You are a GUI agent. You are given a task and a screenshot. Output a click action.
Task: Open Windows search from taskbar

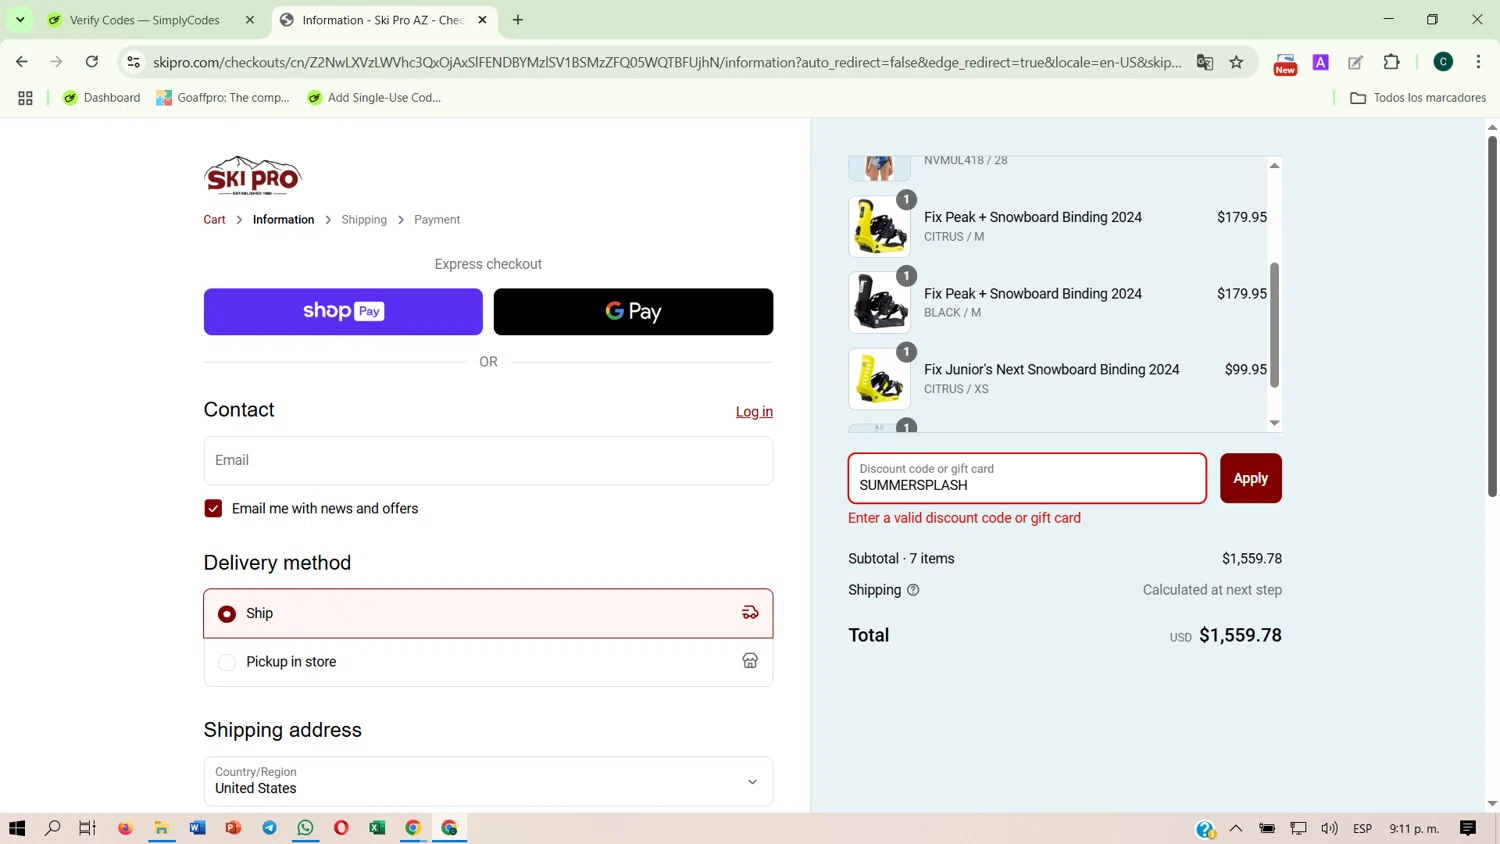[x=53, y=828]
